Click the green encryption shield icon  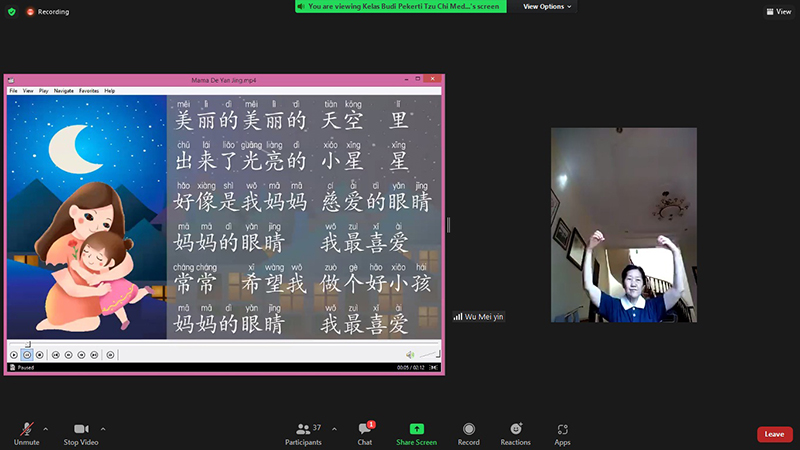click(x=12, y=11)
